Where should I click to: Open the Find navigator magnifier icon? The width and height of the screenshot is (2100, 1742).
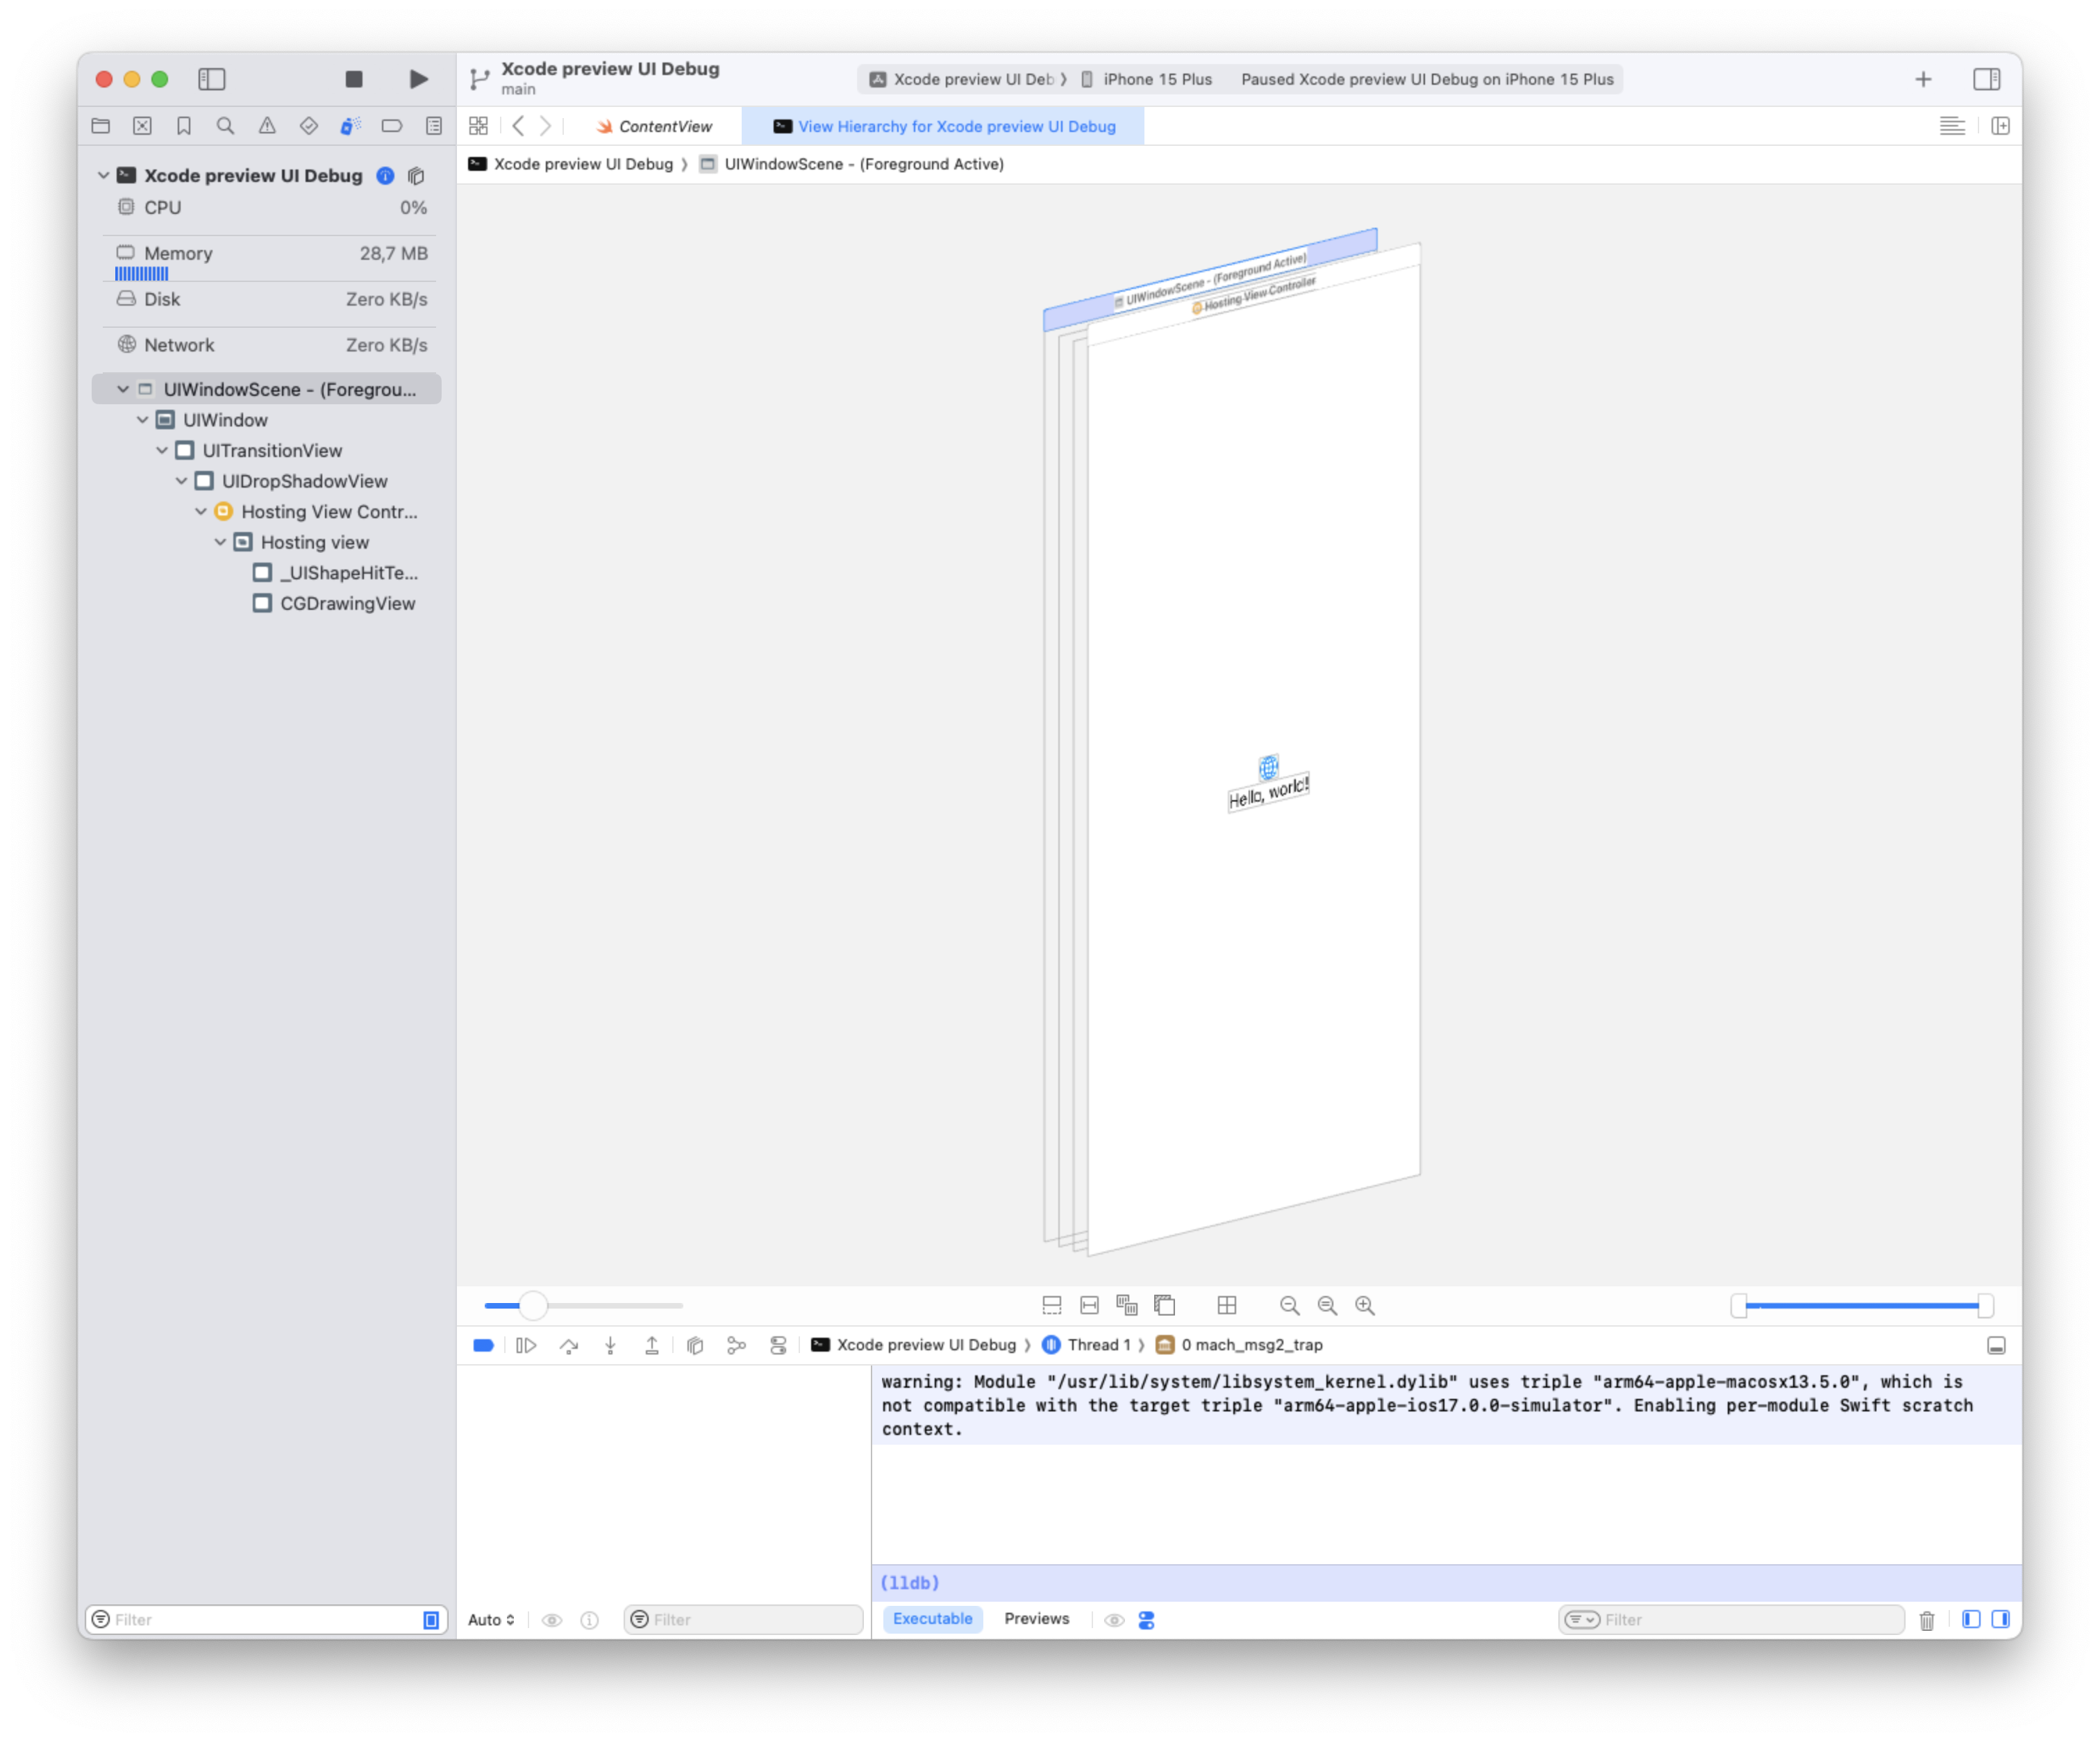click(x=226, y=126)
